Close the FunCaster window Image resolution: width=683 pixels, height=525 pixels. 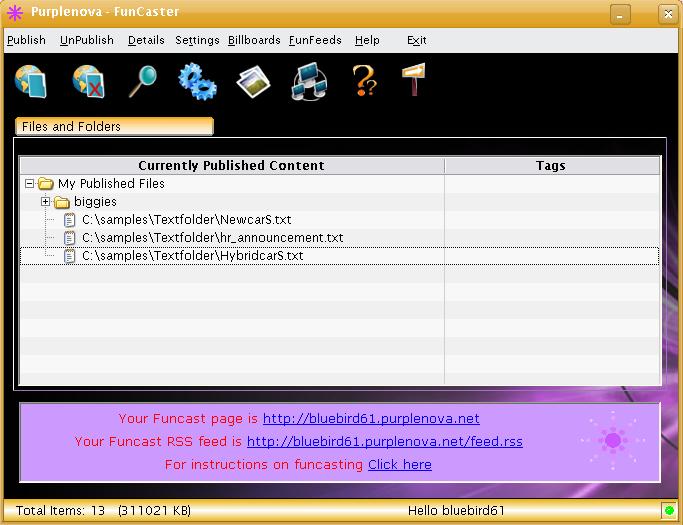pyautogui.click(x=668, y=14)
